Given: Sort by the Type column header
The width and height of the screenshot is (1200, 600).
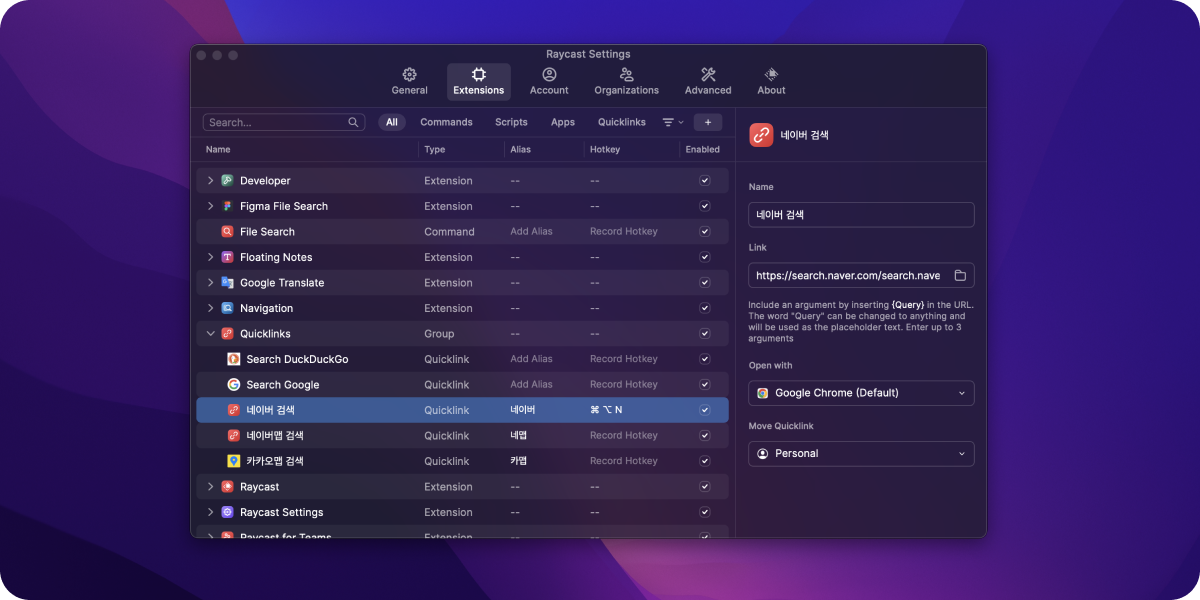Looking at the screenshot, I should point(435,150).
